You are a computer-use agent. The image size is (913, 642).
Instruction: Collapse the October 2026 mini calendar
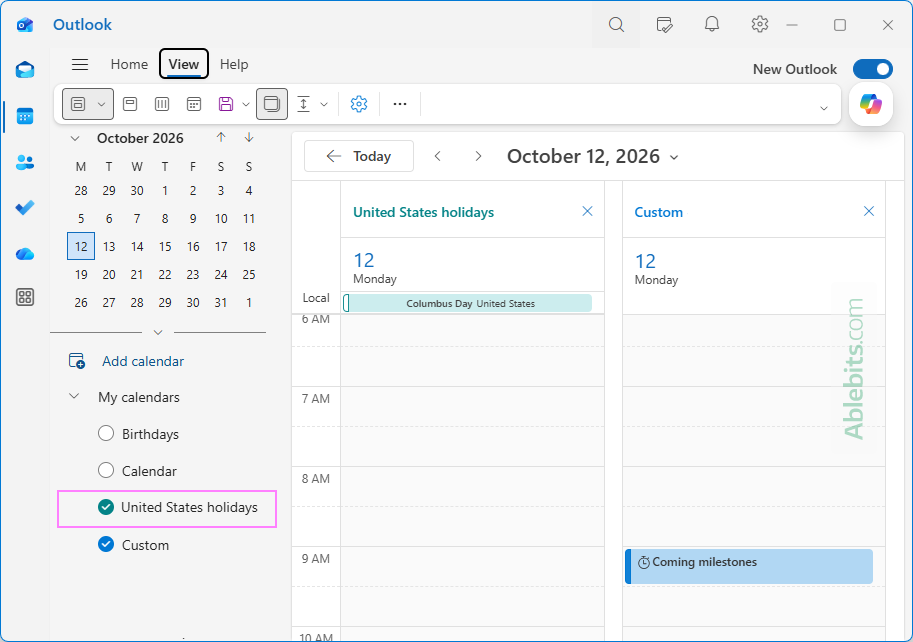75,138
